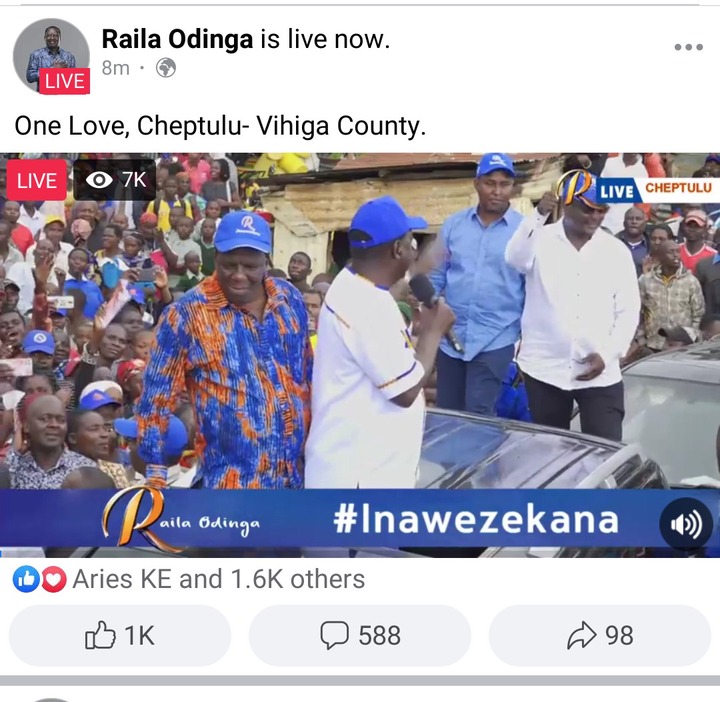The width and height of the screenshot is (720, 702).
Task: Click the share arrow icon
Action: point(581,635)
